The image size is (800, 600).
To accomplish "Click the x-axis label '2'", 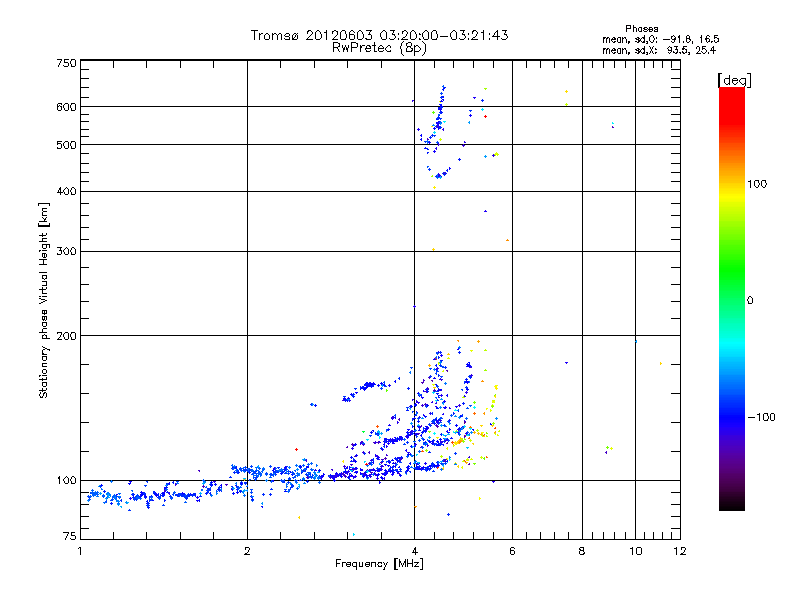I will [247, 551].
